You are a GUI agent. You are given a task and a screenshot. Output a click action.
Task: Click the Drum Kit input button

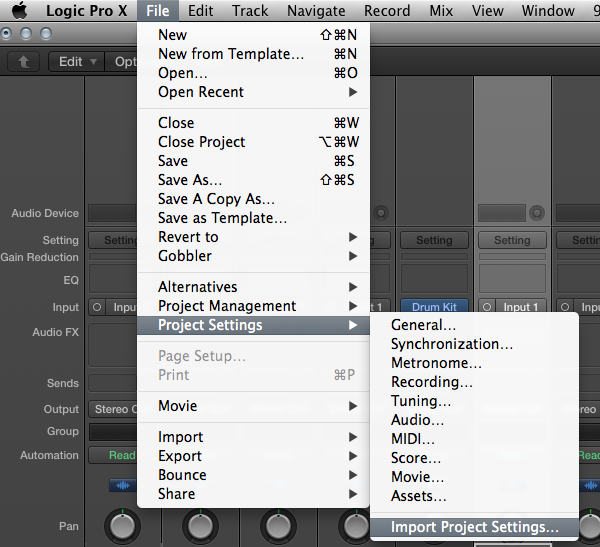(x=434, y=307)
